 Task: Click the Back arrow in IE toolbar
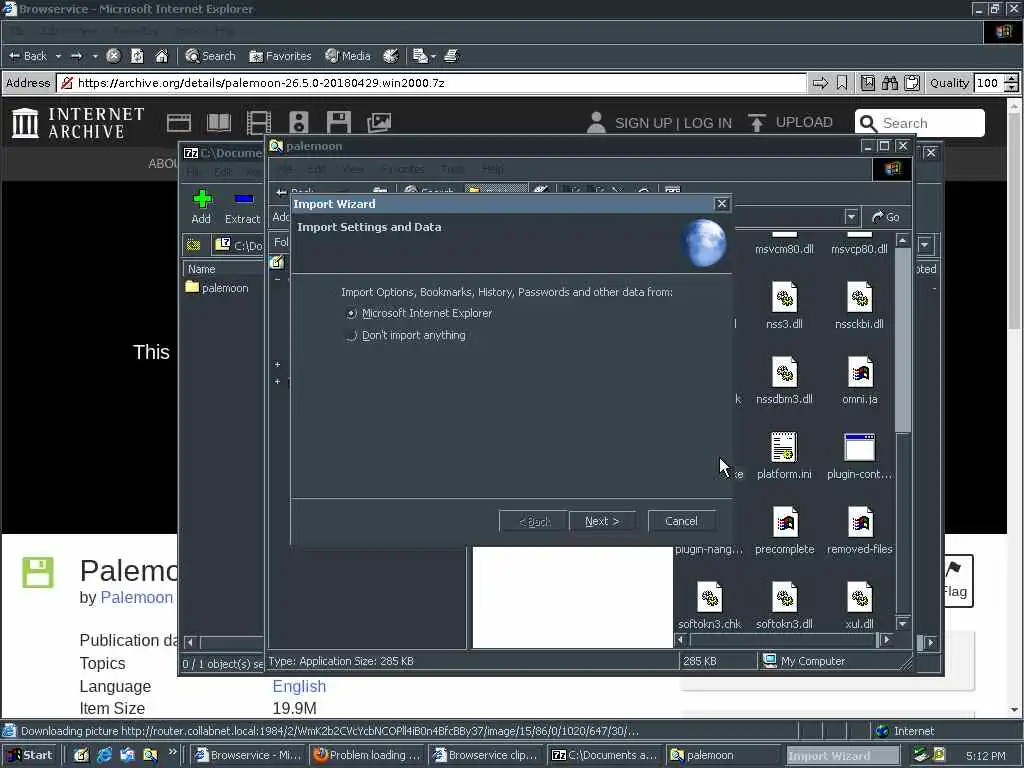click(x=27, y=56)
